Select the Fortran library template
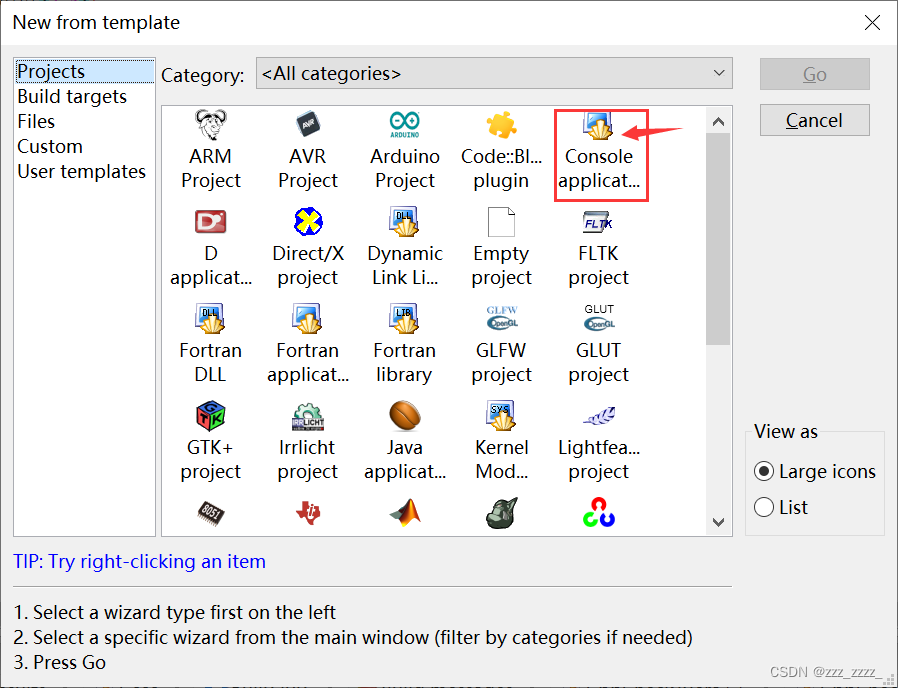 click(x=404, y=345)
